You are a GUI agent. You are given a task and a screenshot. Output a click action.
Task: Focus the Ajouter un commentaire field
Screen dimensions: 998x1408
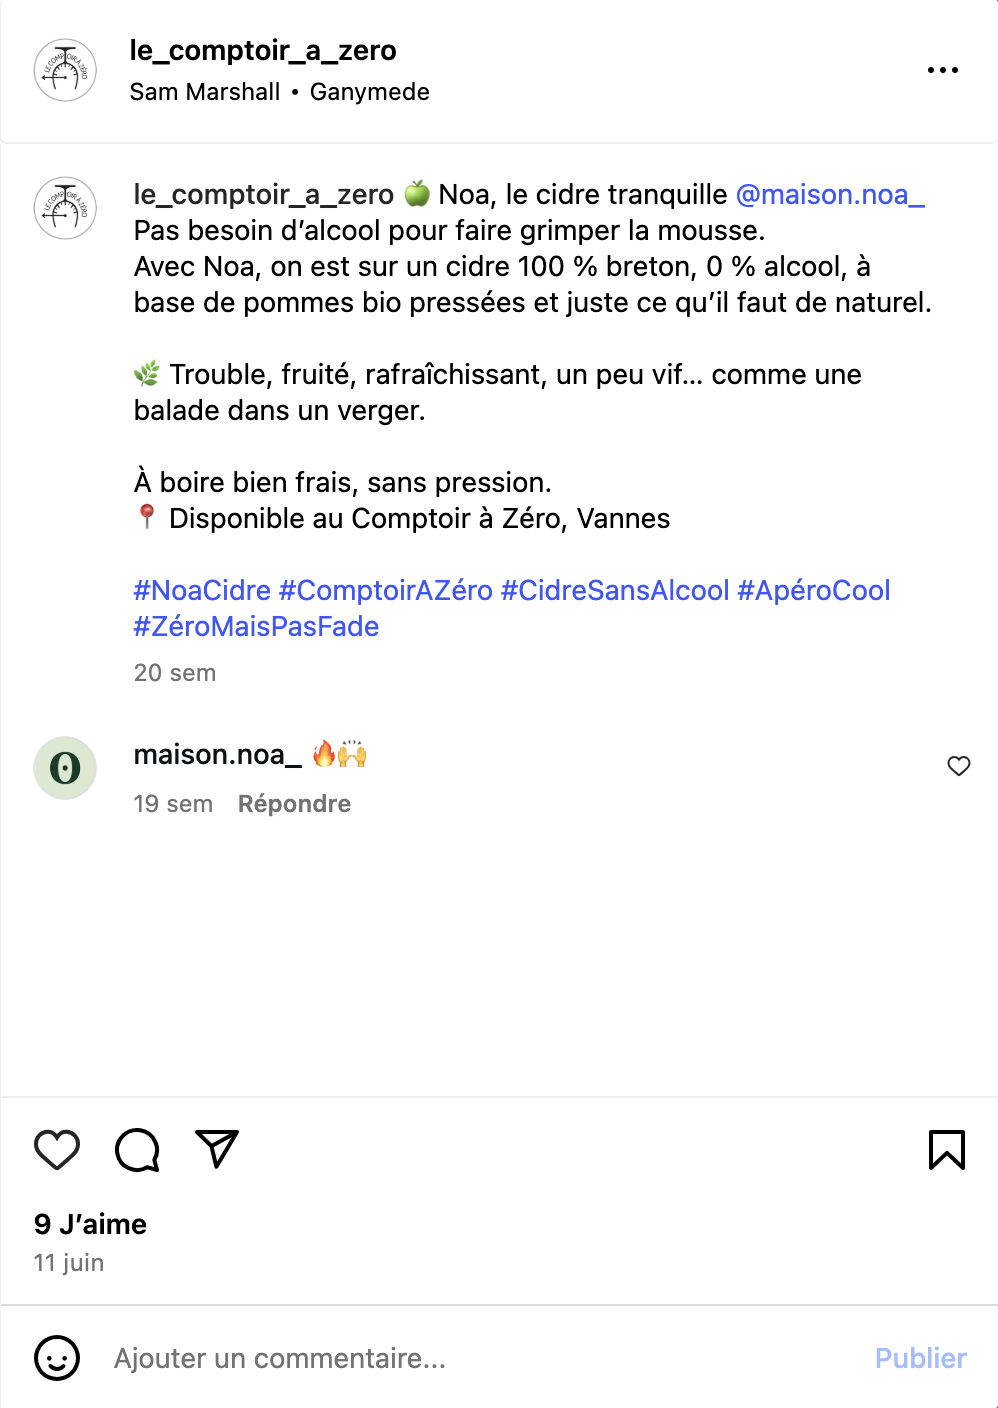point(480,1358)
